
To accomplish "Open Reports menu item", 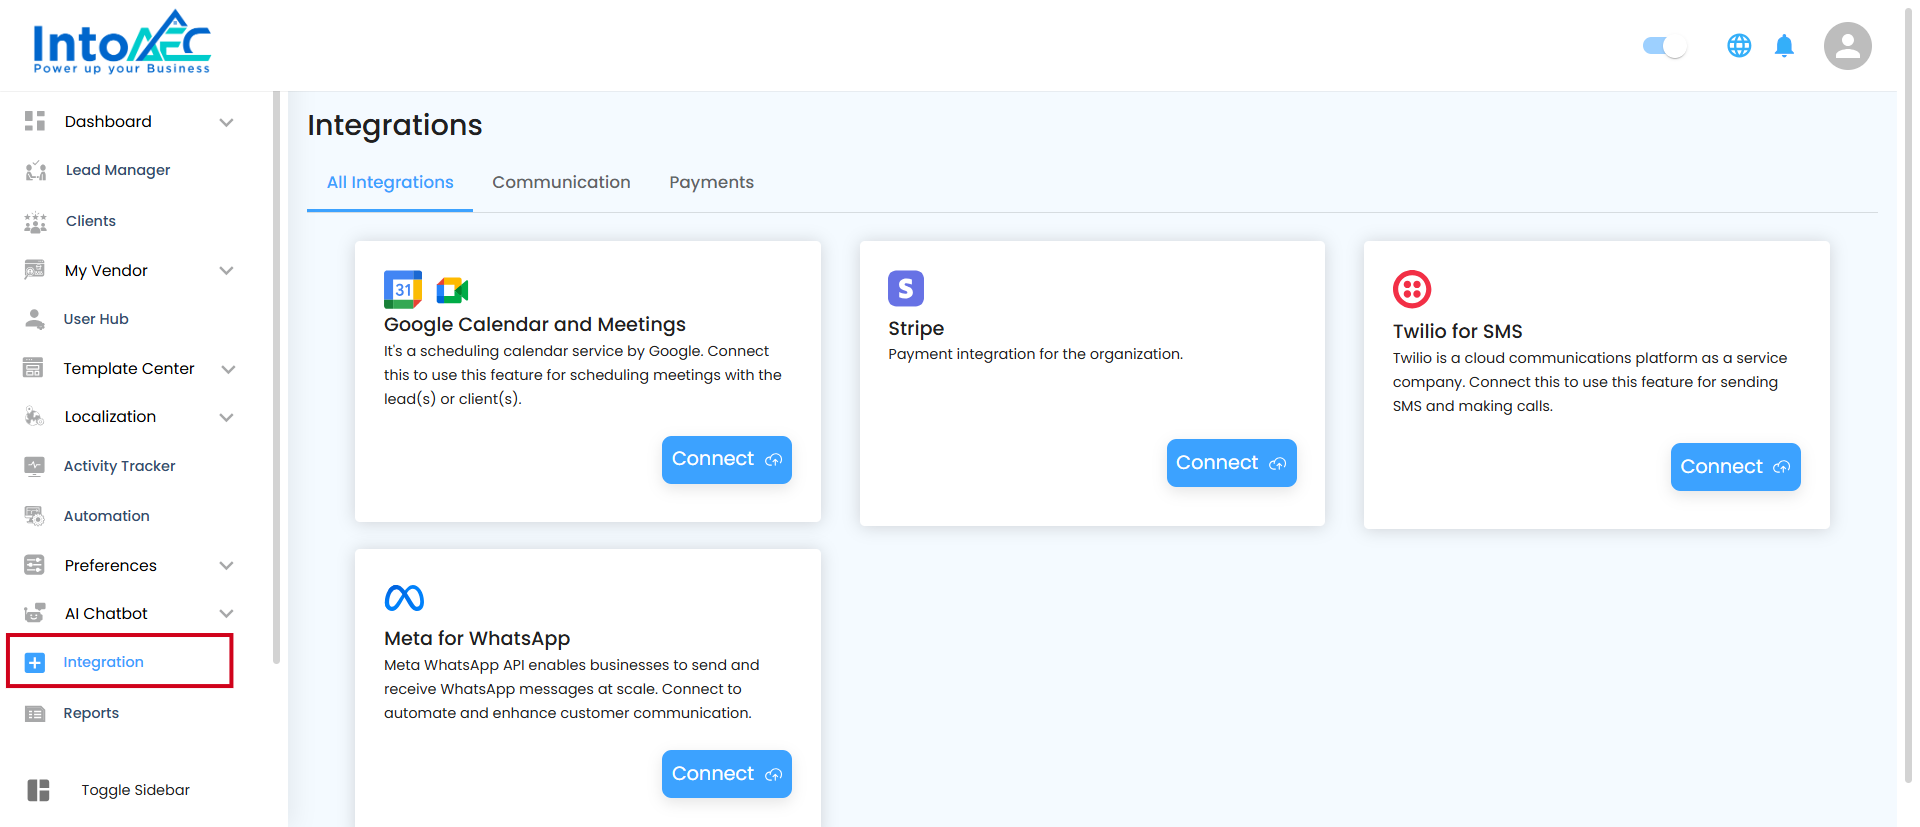I will click(x=91, y=713).
